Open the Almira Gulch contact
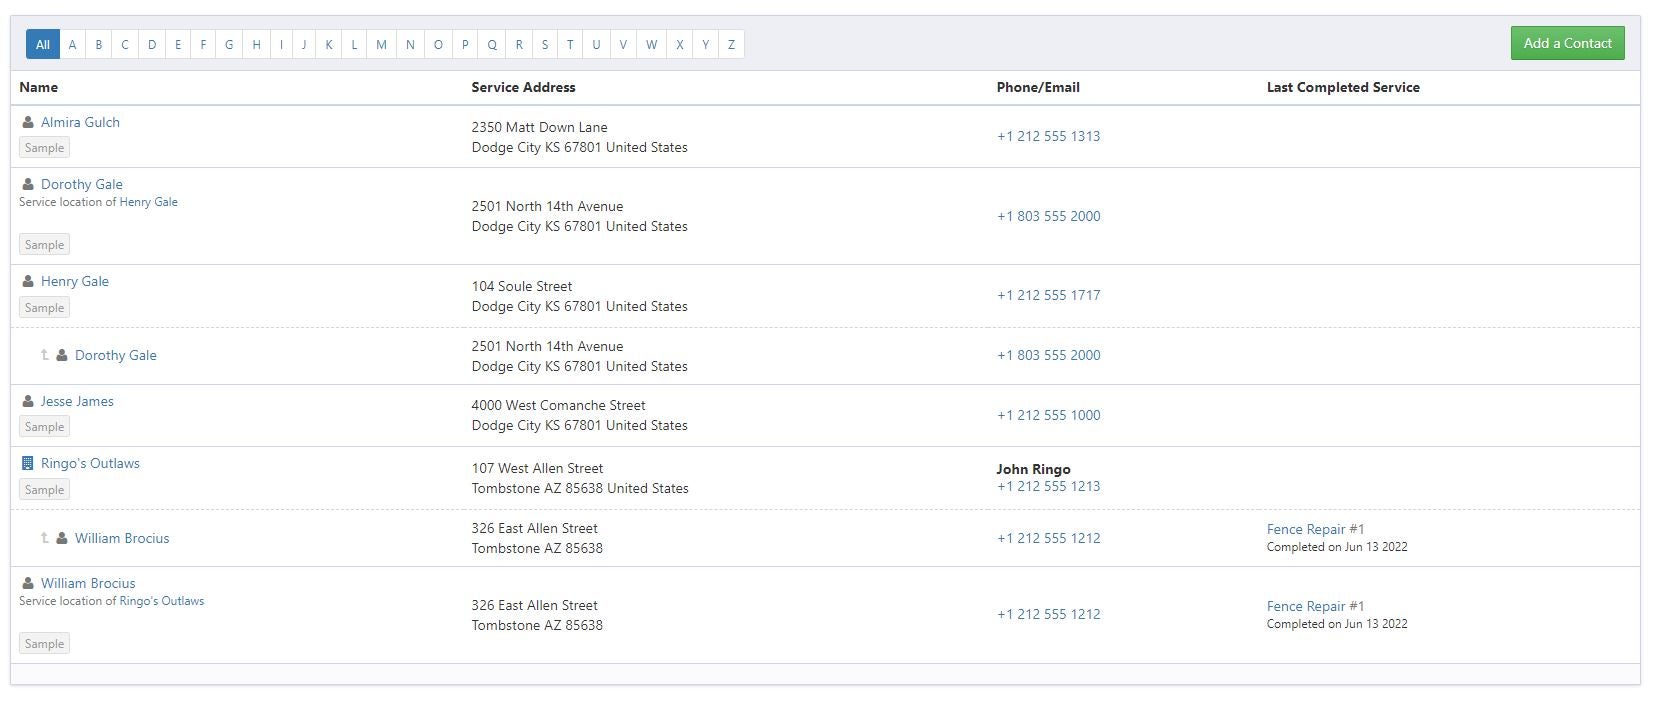This screenshot has height=704, width=1662. click(x=80, y=122)
